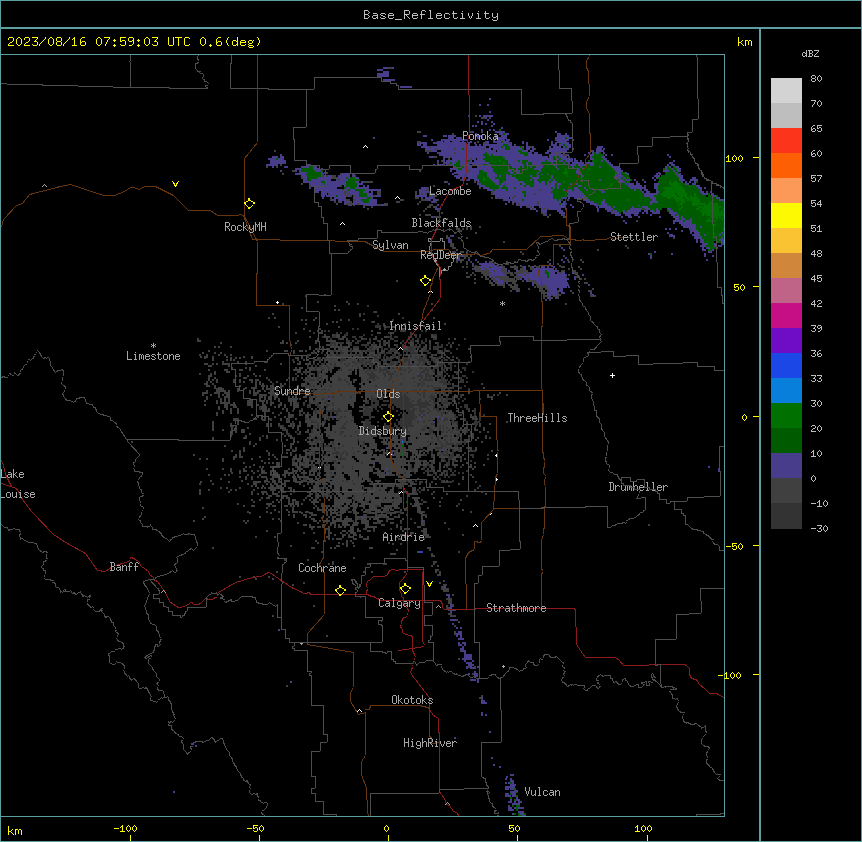
Task: Select the yellow 54 dBZ color swatch
Action: [x=786, y=215]
